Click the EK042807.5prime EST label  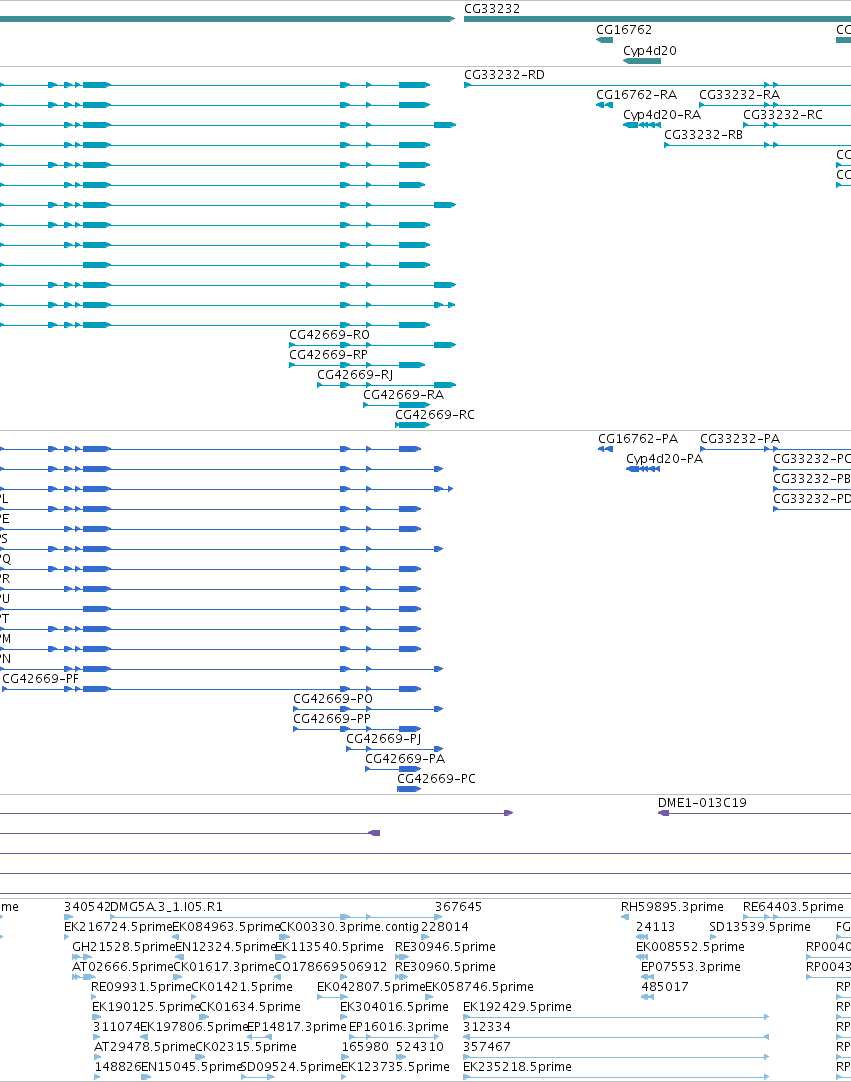tap(371, 987)
